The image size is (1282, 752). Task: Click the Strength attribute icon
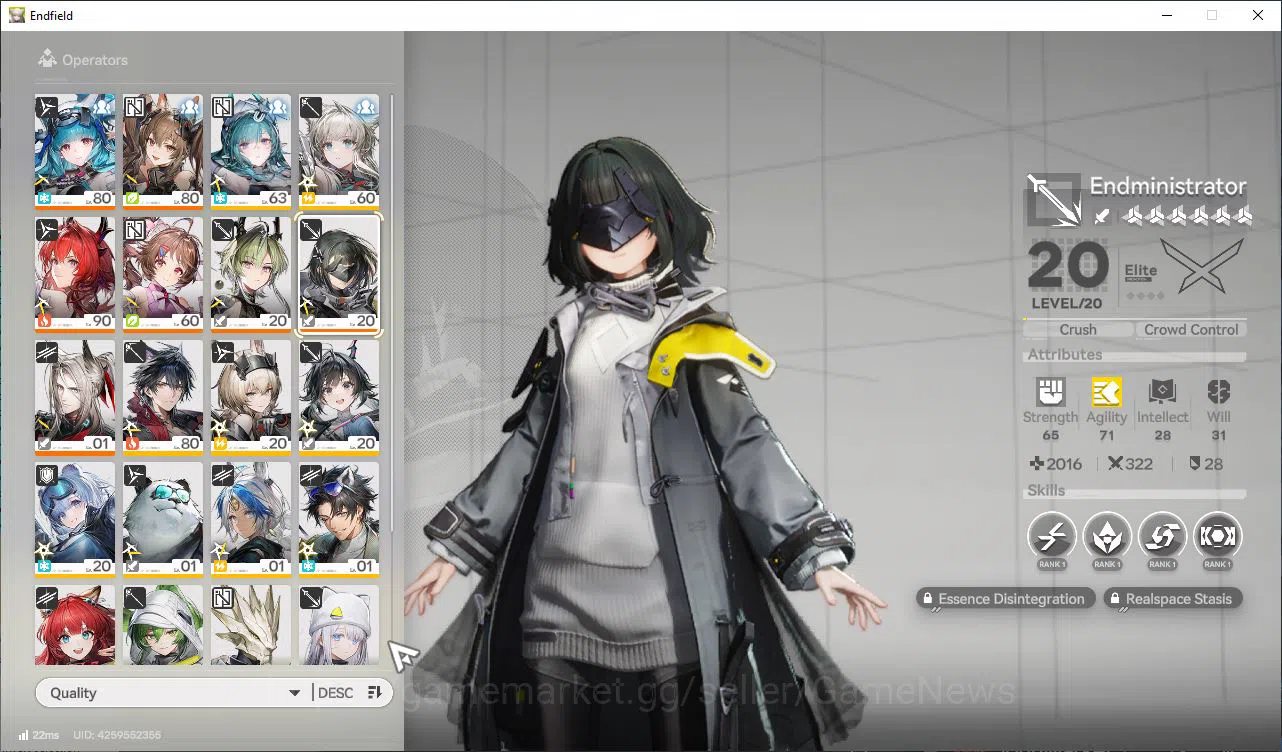tap(1051, 392)
